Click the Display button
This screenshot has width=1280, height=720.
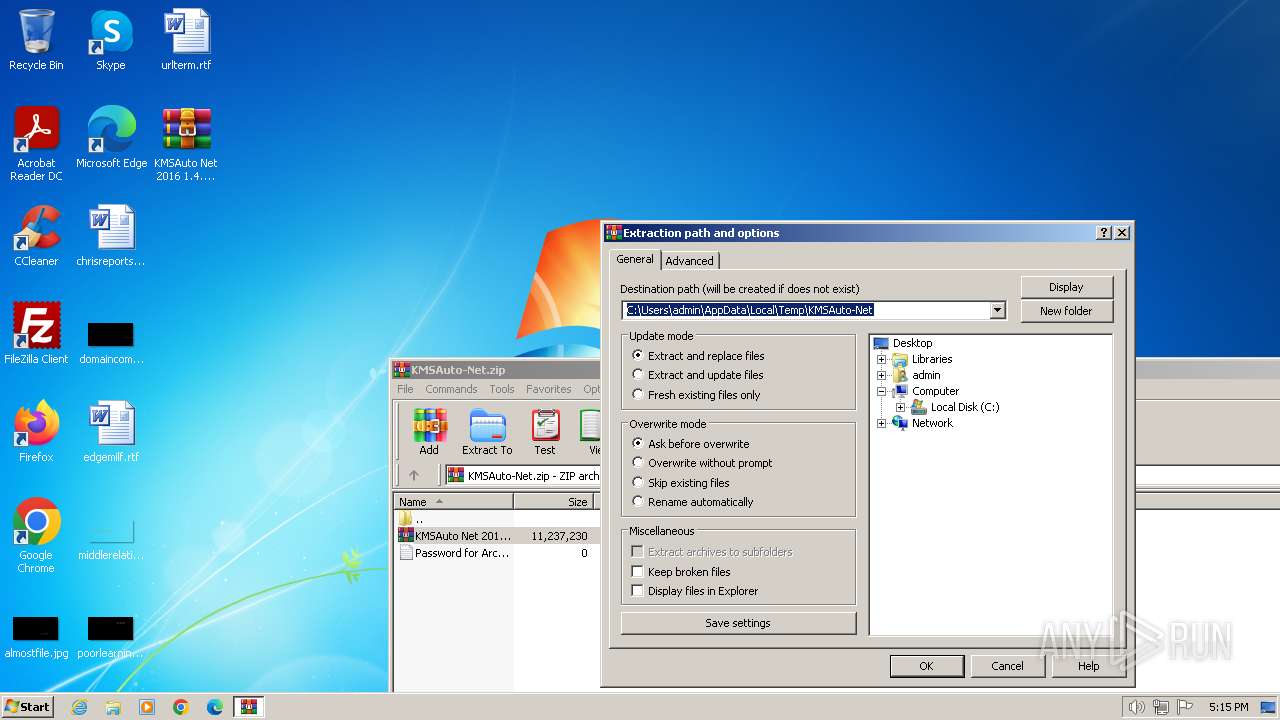click(x=1066, y=287)
